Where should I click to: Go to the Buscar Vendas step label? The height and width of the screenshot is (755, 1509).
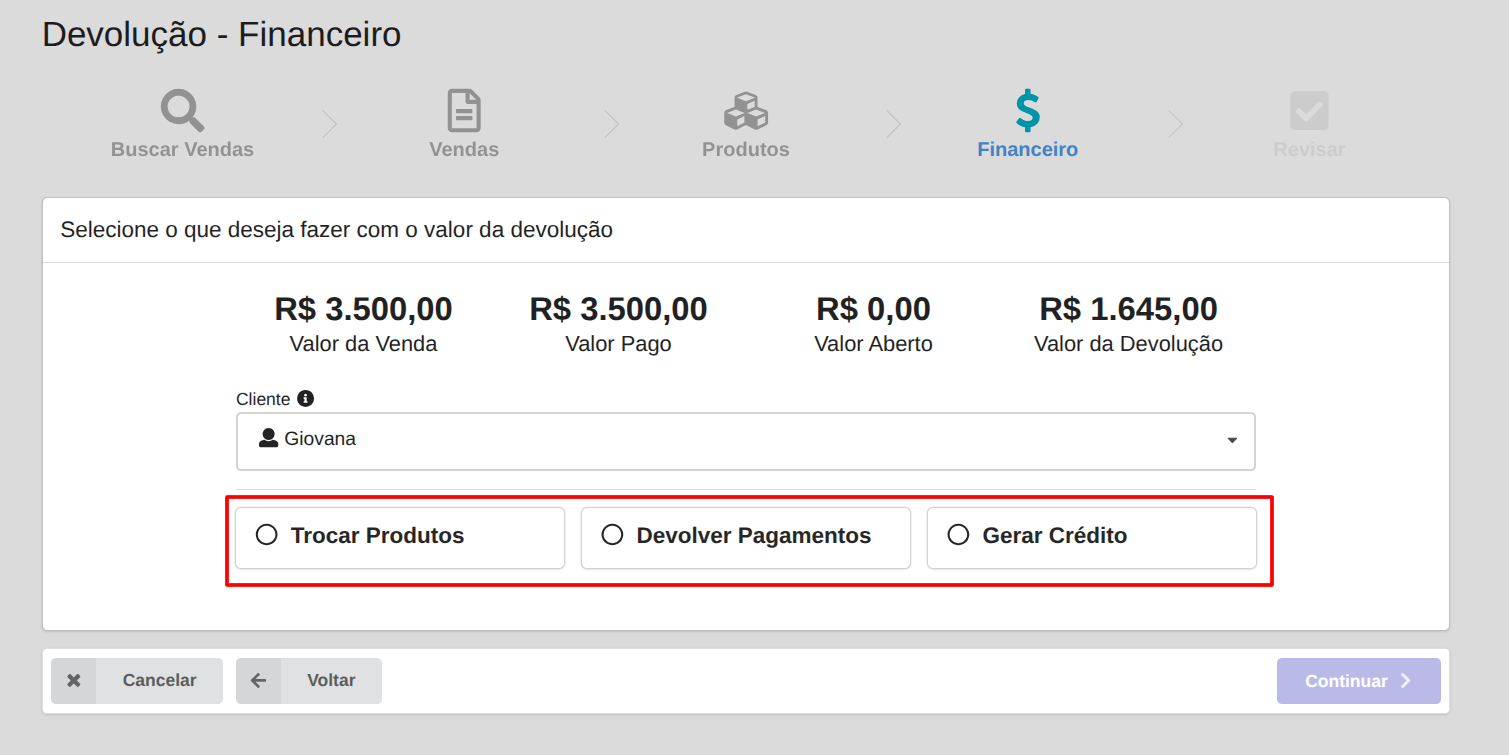pos(182,150)
